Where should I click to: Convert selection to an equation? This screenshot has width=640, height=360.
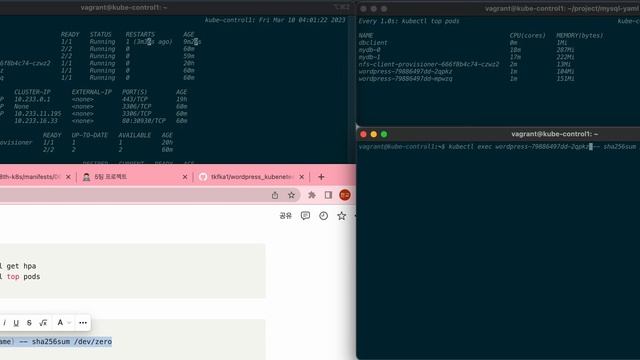pos(43,323)
